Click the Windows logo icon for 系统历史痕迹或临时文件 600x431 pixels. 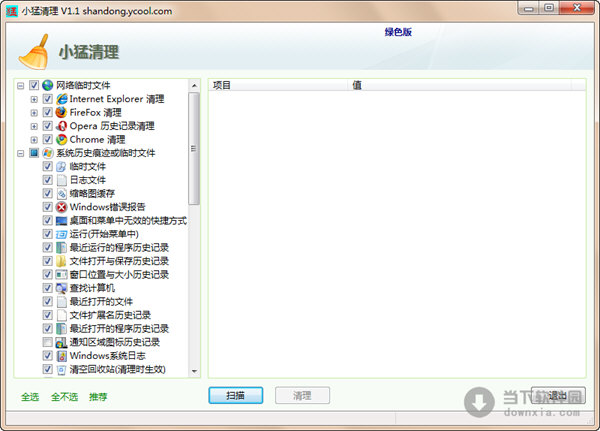pyautogui.click(x=47, y=153)
